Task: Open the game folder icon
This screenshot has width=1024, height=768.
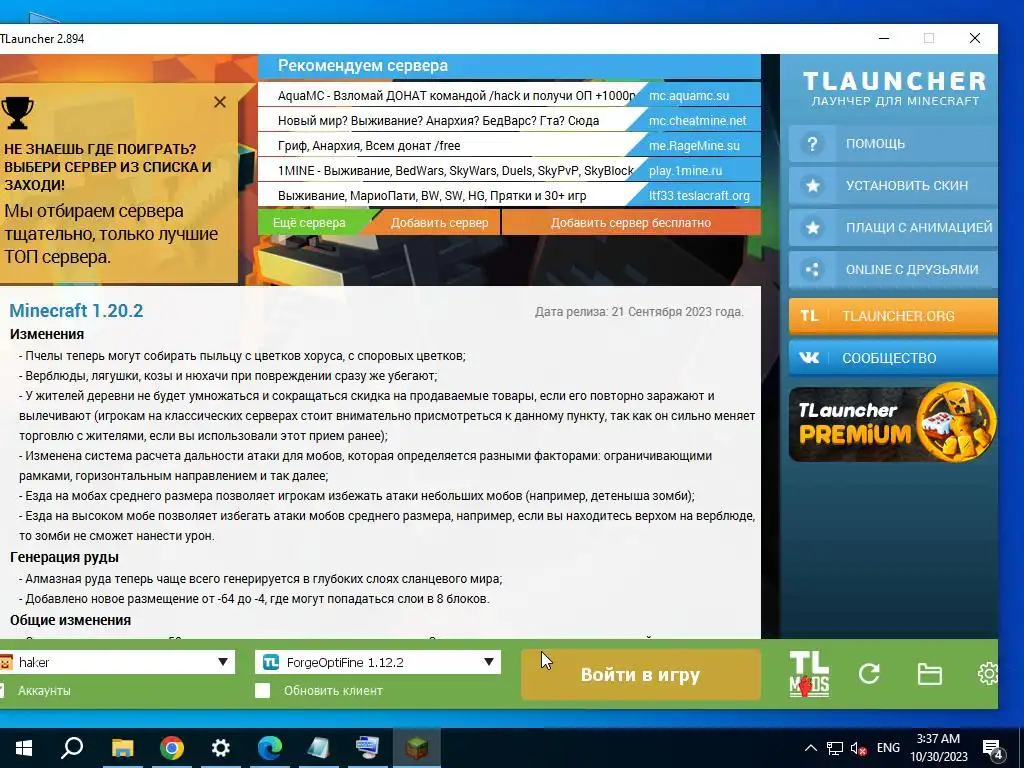Action: tap(929, 674)
